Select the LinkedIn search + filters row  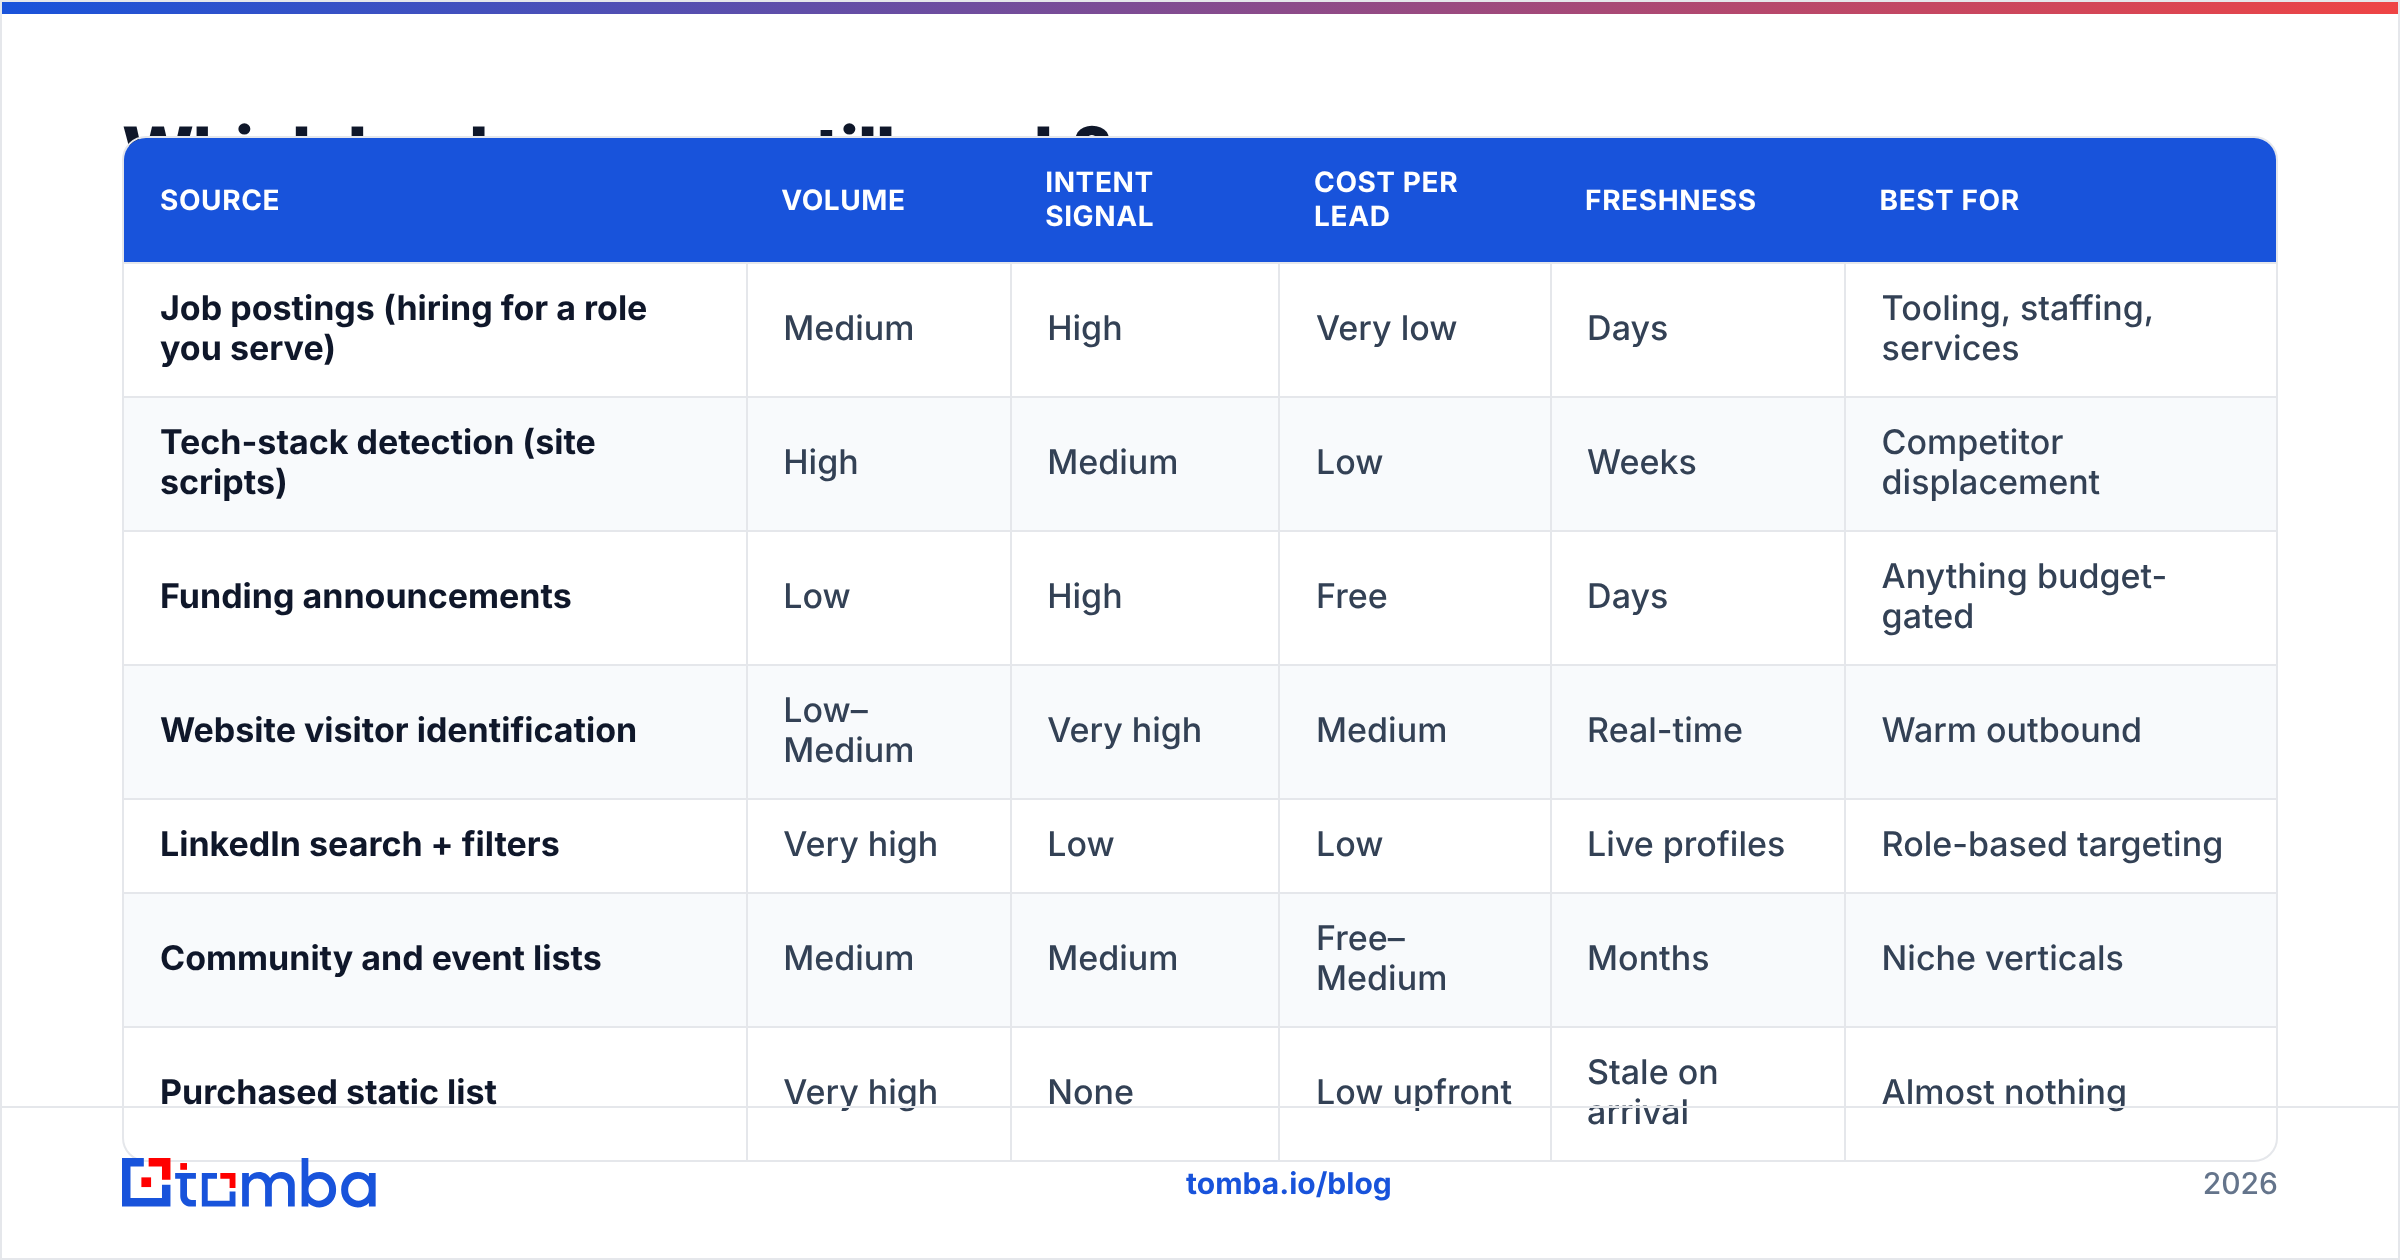[1200, 846]
